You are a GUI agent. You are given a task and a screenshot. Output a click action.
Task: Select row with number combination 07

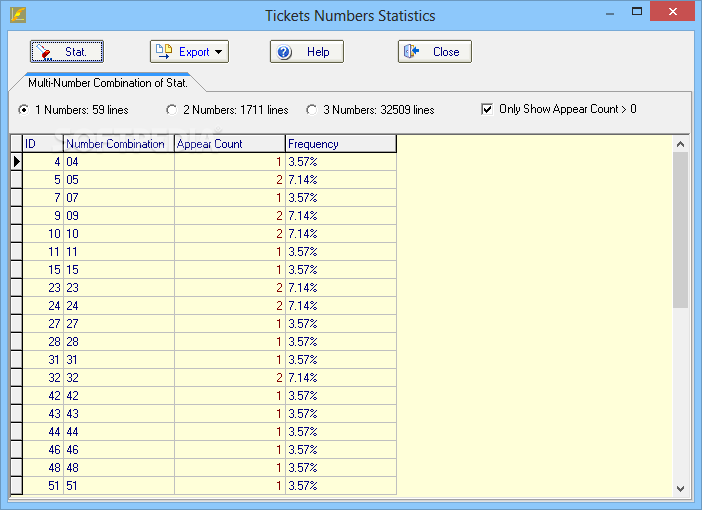click(x=209, y=197)
